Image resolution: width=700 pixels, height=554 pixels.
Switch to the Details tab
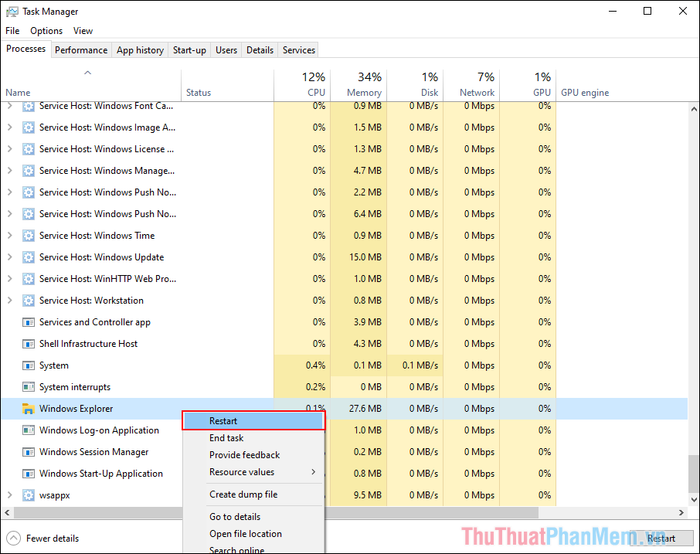(x=260, y=50)
